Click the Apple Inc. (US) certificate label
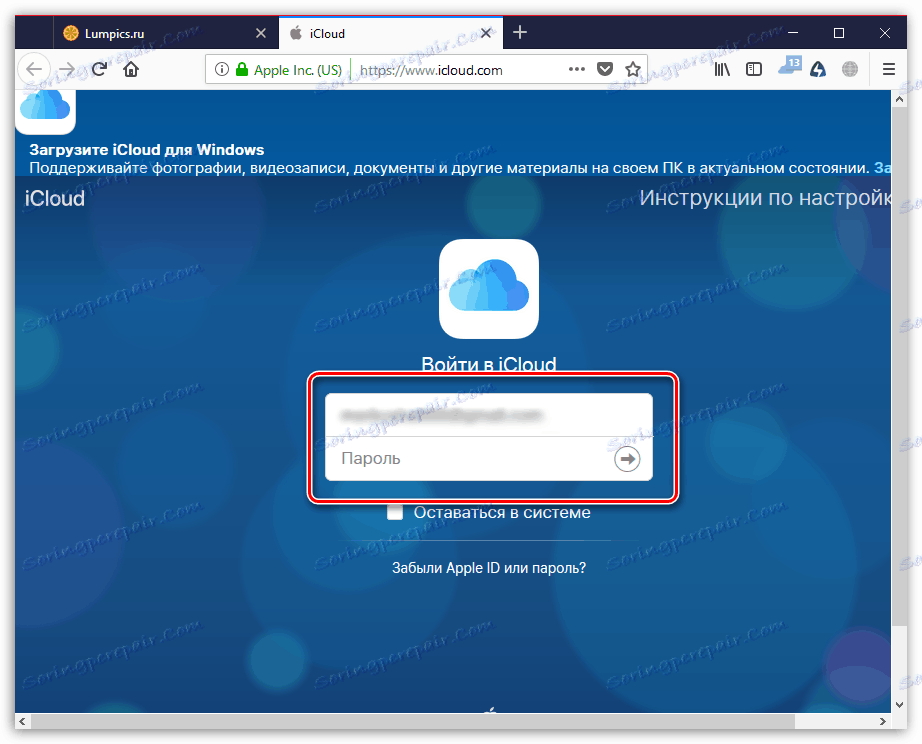922x744 pixels. coord(298,70)
